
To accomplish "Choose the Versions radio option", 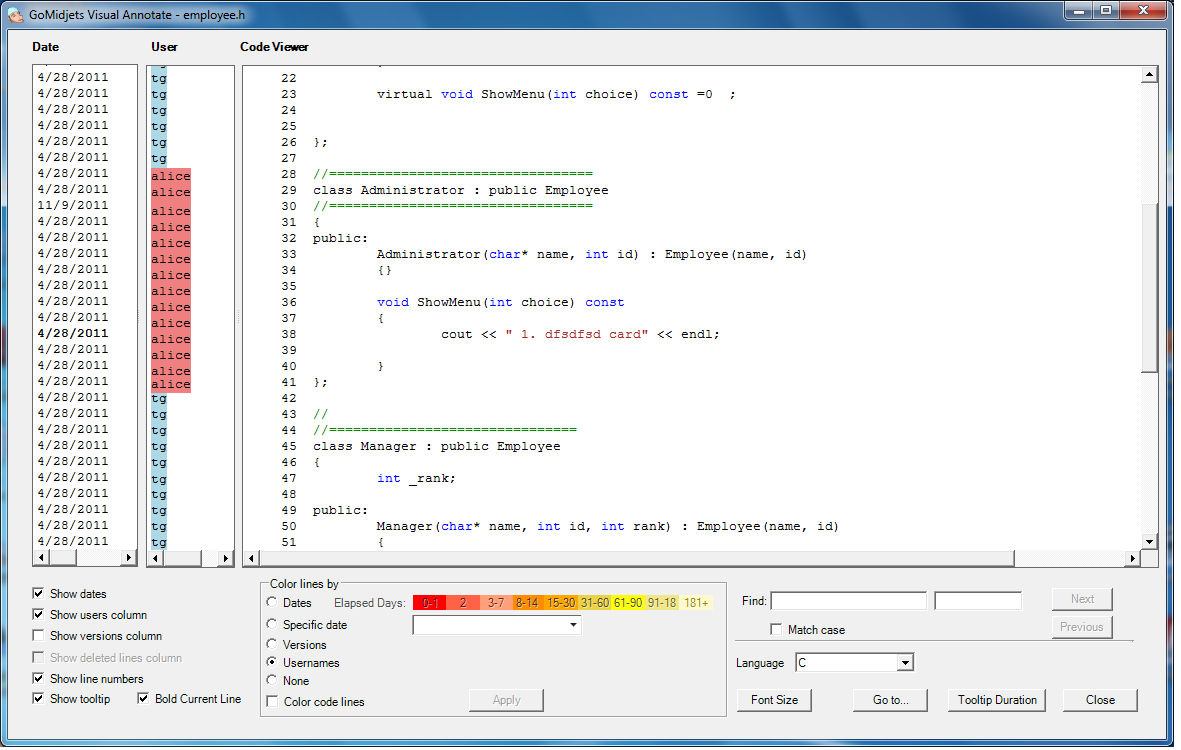I will pos(273,645).
